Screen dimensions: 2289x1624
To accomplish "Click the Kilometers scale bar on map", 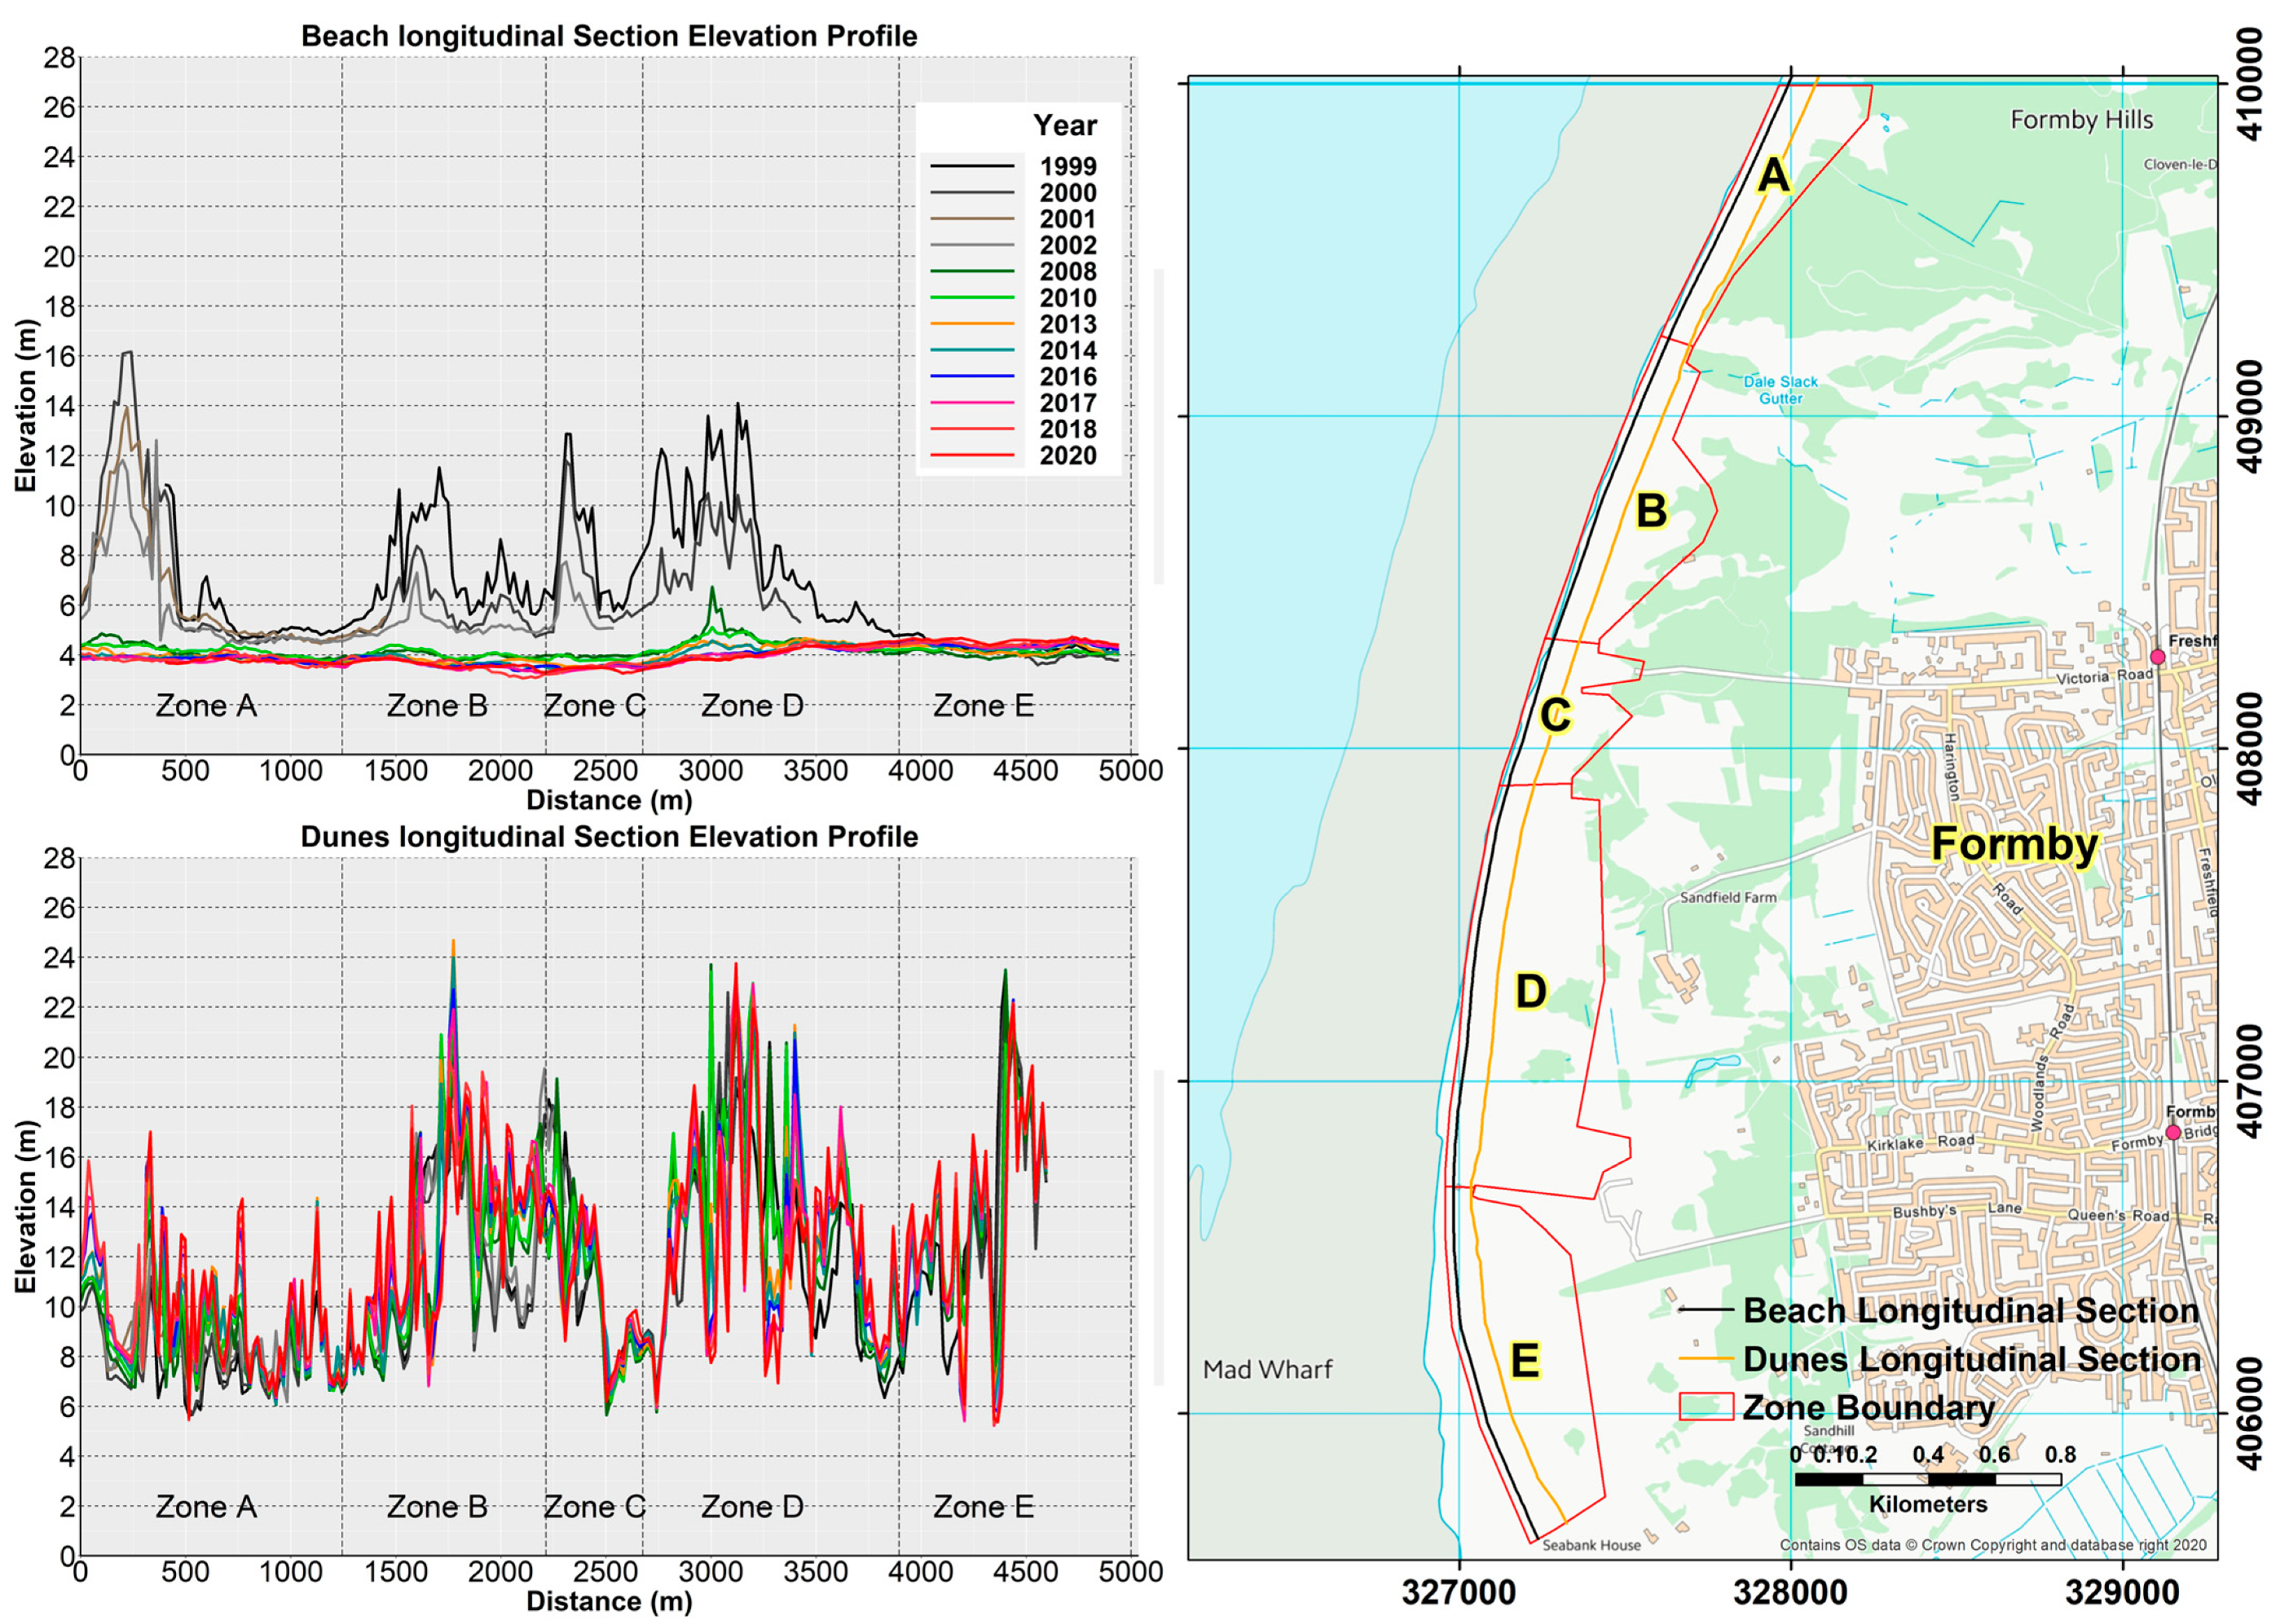I will pos(1927,1479).
